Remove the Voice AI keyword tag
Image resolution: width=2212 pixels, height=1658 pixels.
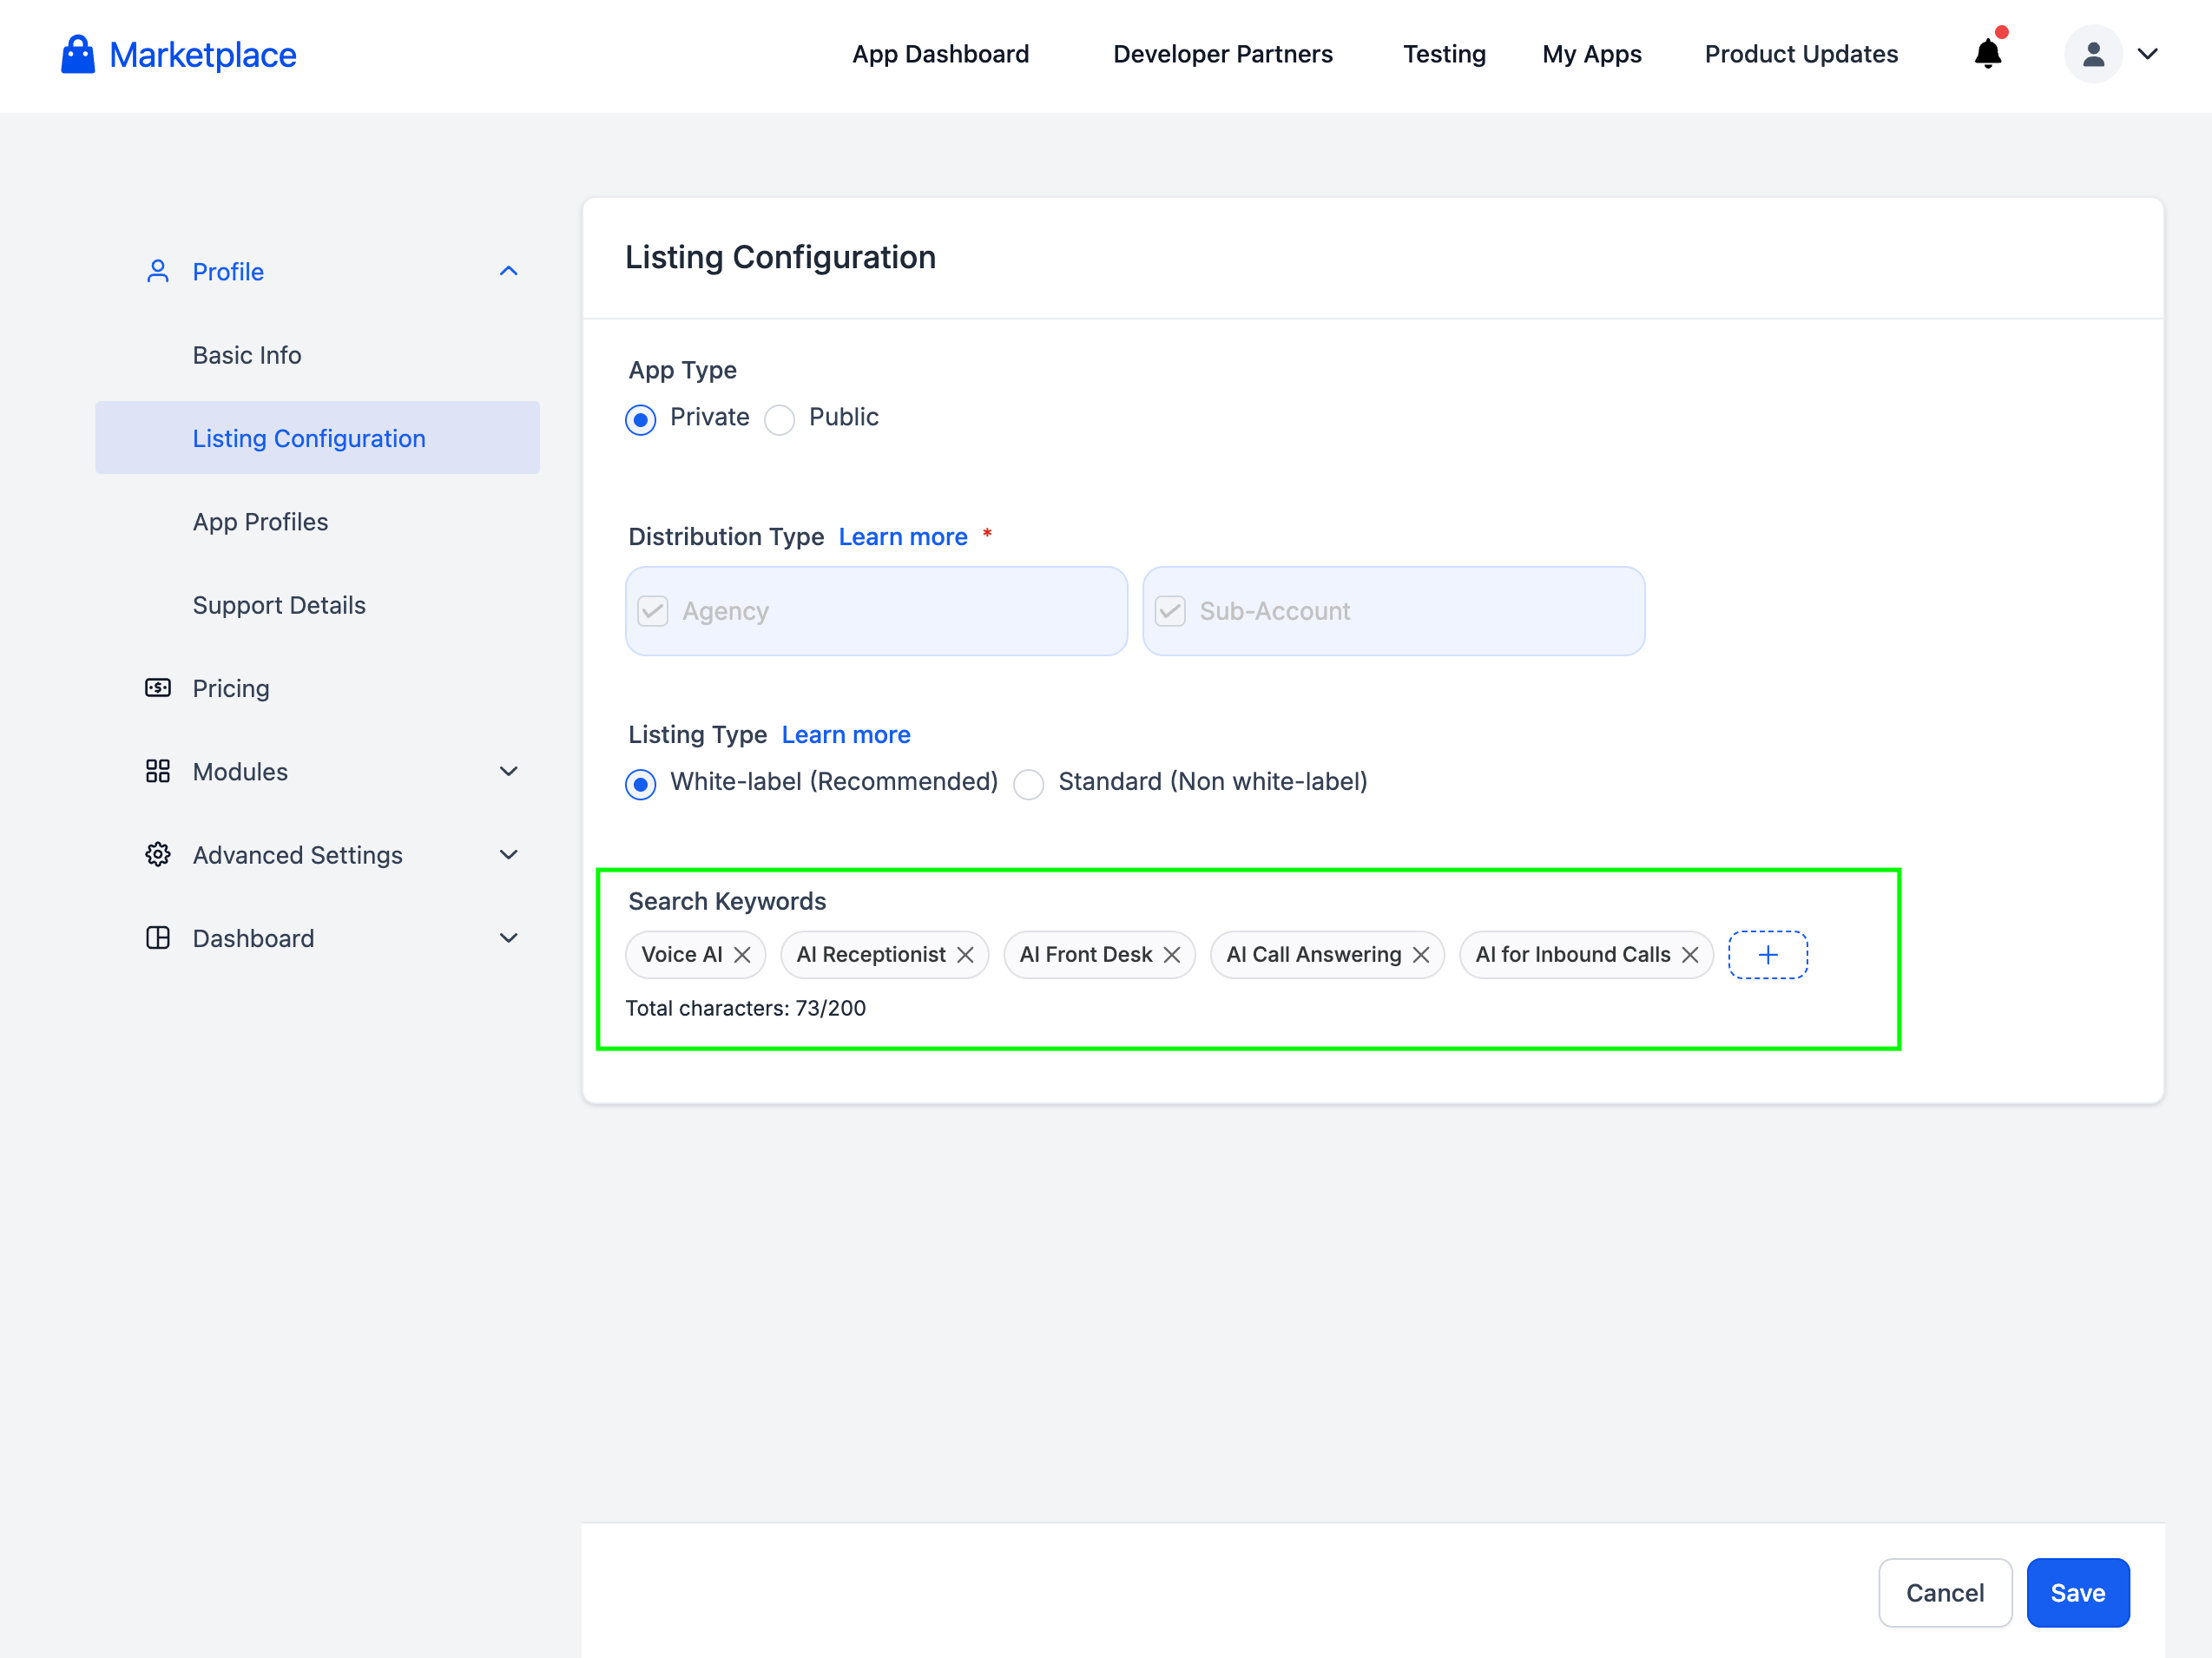tap(742, 955)
